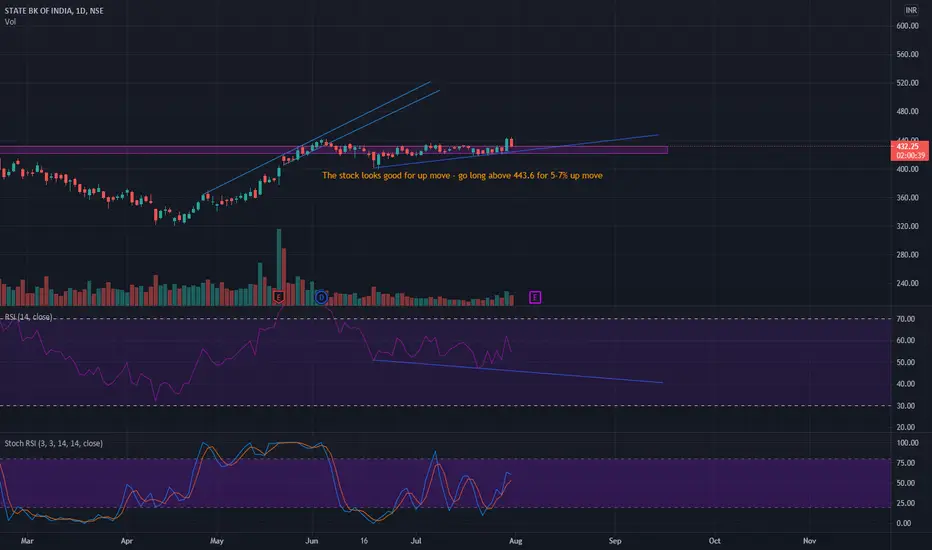Click the Stoch RSI (3, 3, 14, 14, close) label

53,444
